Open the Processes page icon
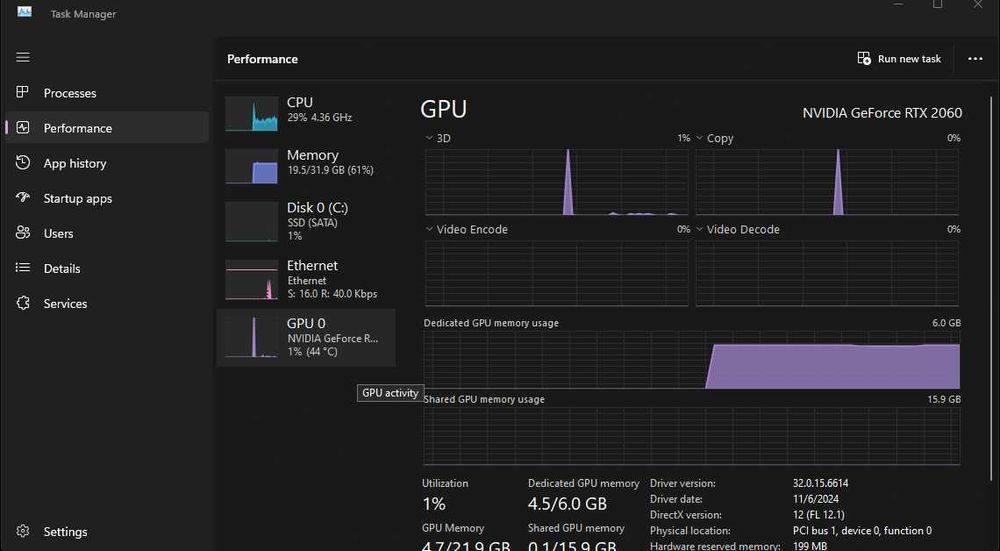This screenshot has width=1000, height=551. [23, 93]
